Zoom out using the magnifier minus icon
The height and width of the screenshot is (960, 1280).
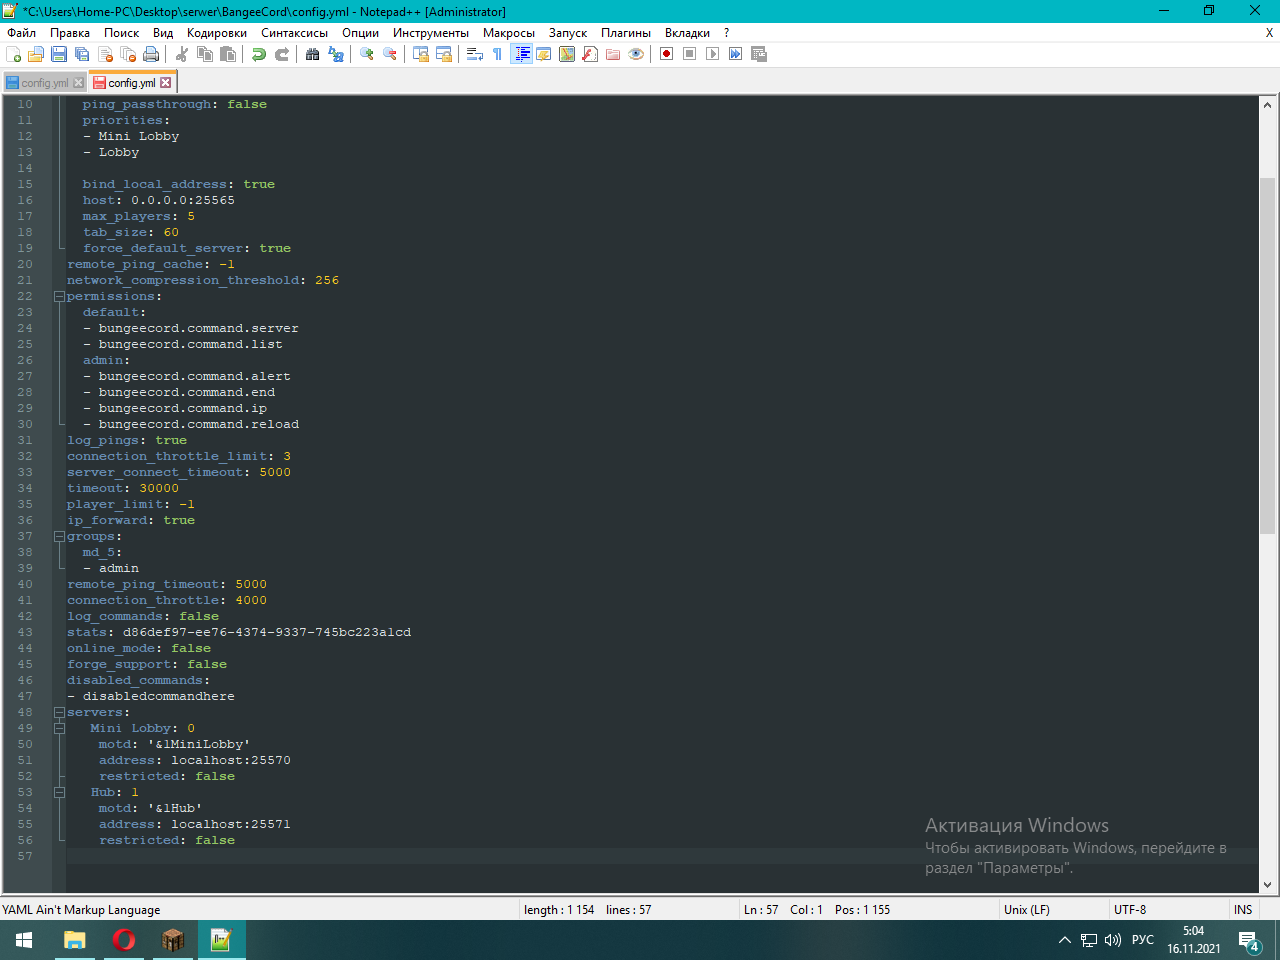pos(390,54)
